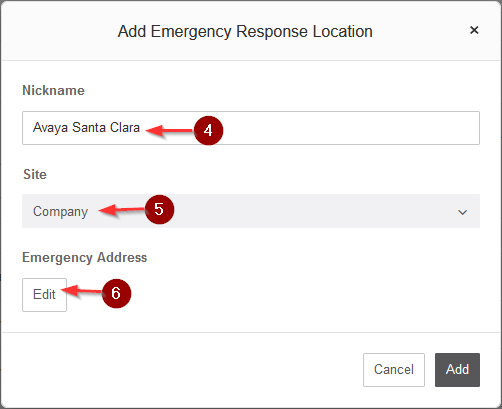The width and height of the screenshot is (502, 409).
Task: Click the Nickname field label
Action: click(x=53, y=90)
